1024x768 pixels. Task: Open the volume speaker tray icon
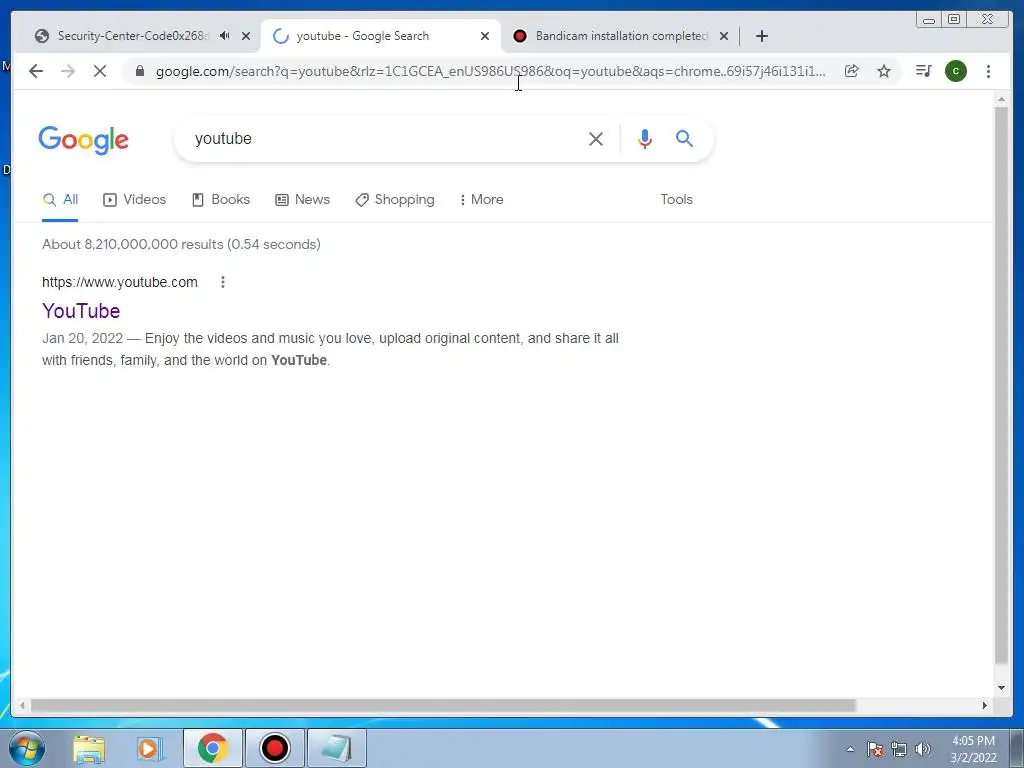tap(923, 749)
